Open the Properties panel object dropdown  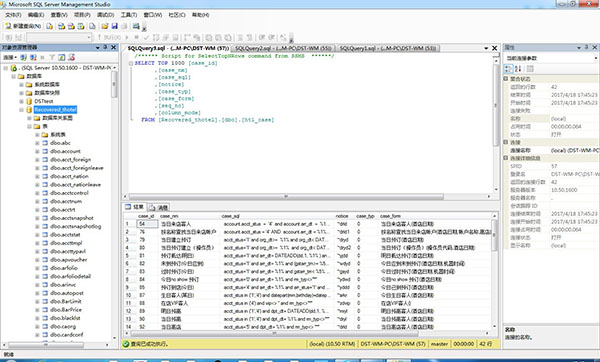tap(595, 58)
